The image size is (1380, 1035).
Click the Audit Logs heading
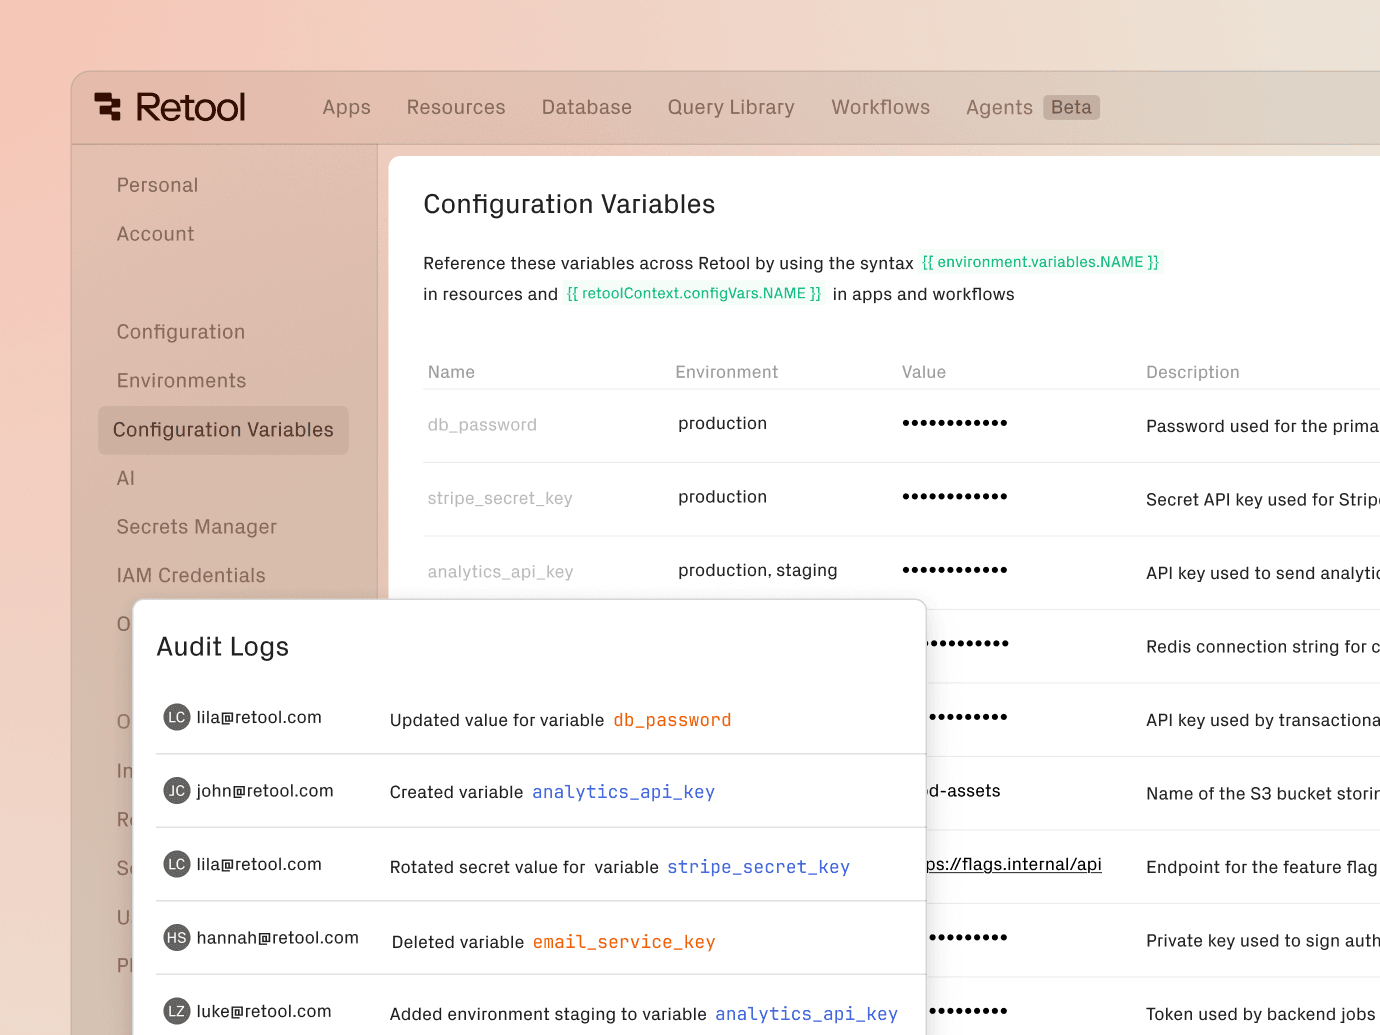[x=223, y=647]
